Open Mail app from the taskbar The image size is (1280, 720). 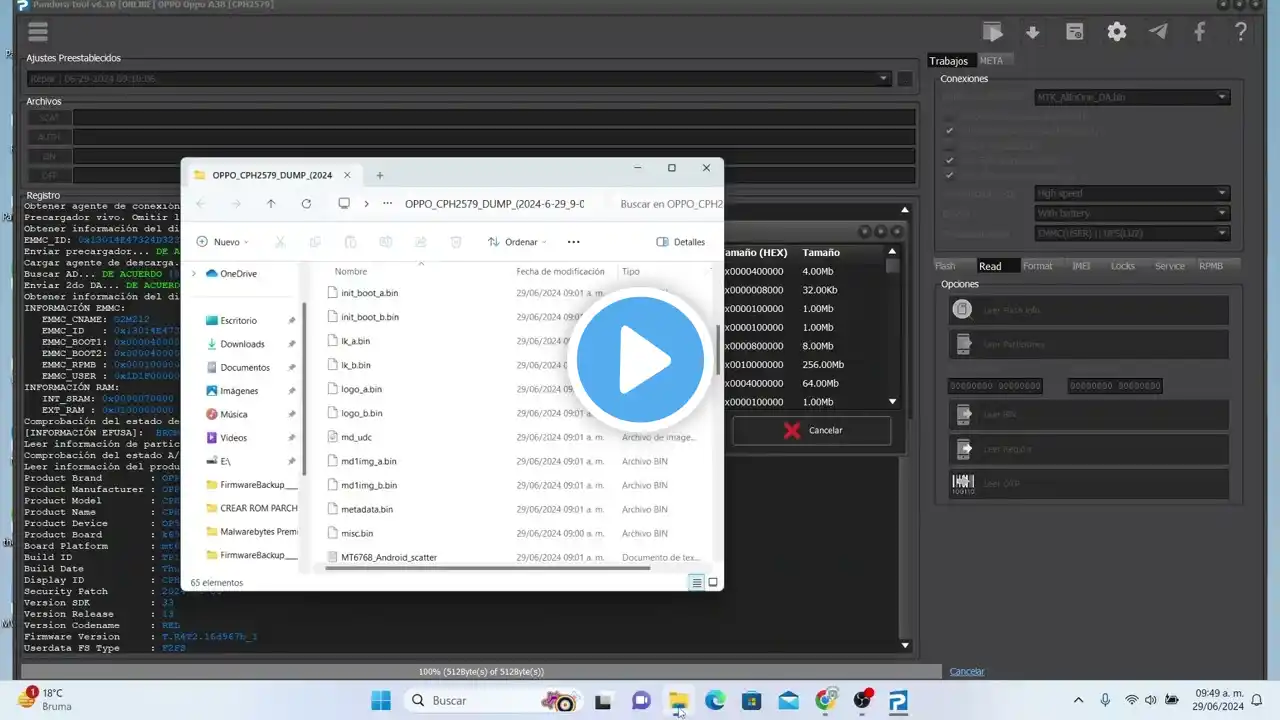(x=788, y=701)
